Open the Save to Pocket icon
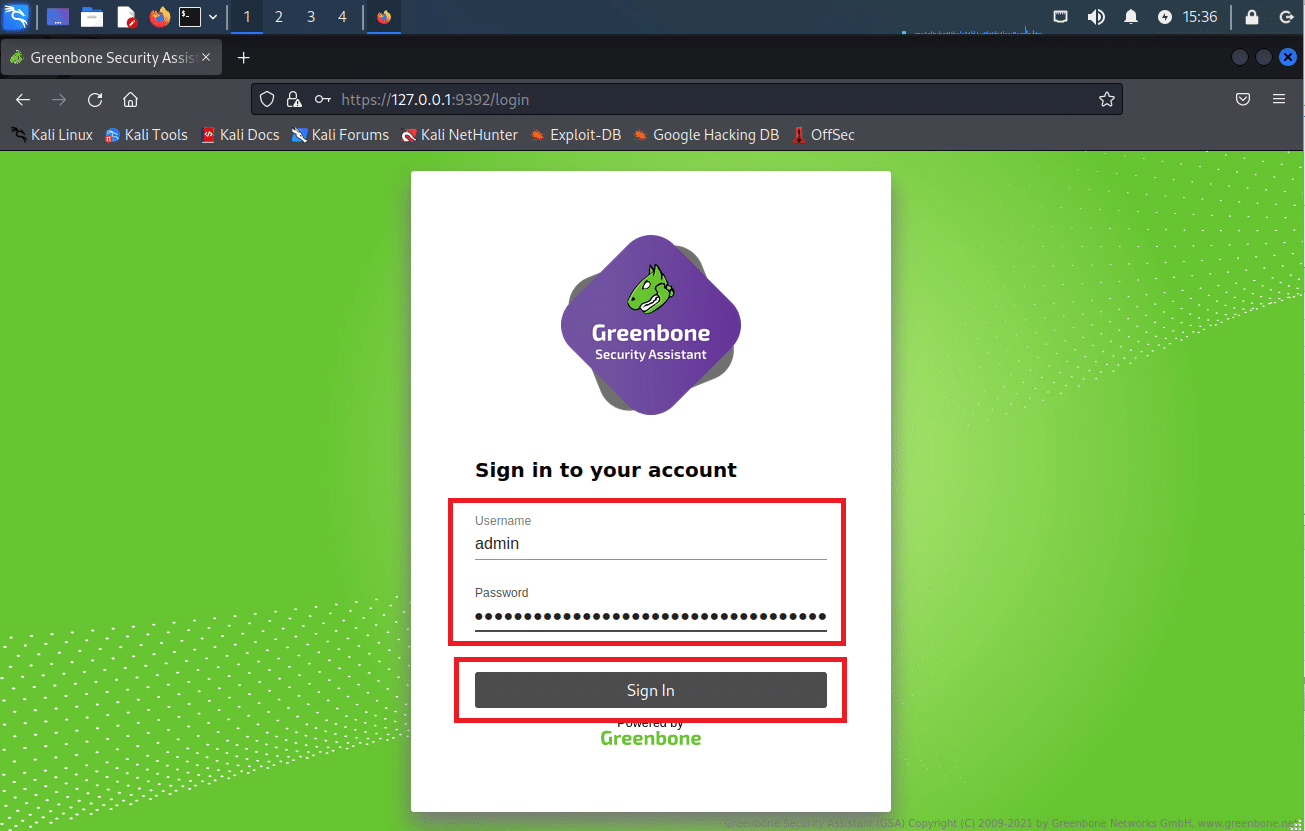Viewport: 1305px width, 831px height. pyautogui.click(x=1243, y=99)
